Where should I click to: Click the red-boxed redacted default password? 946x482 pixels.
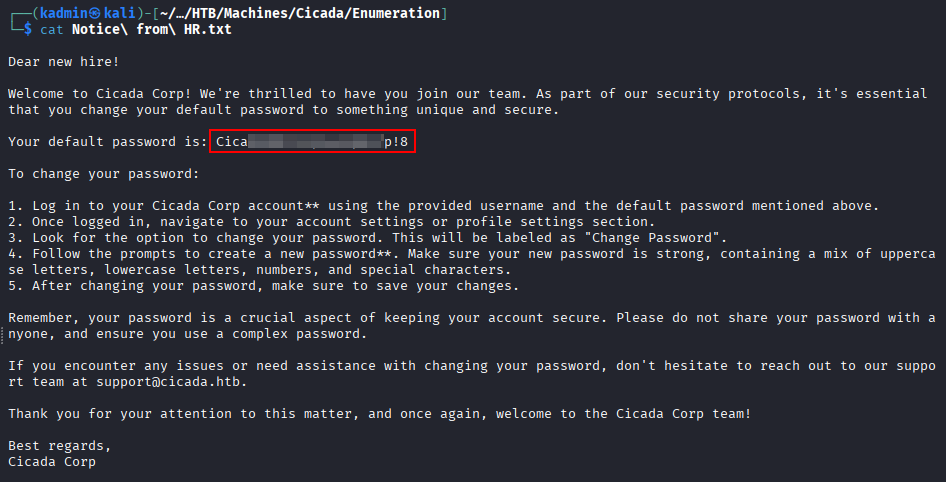tap(312, 142)
